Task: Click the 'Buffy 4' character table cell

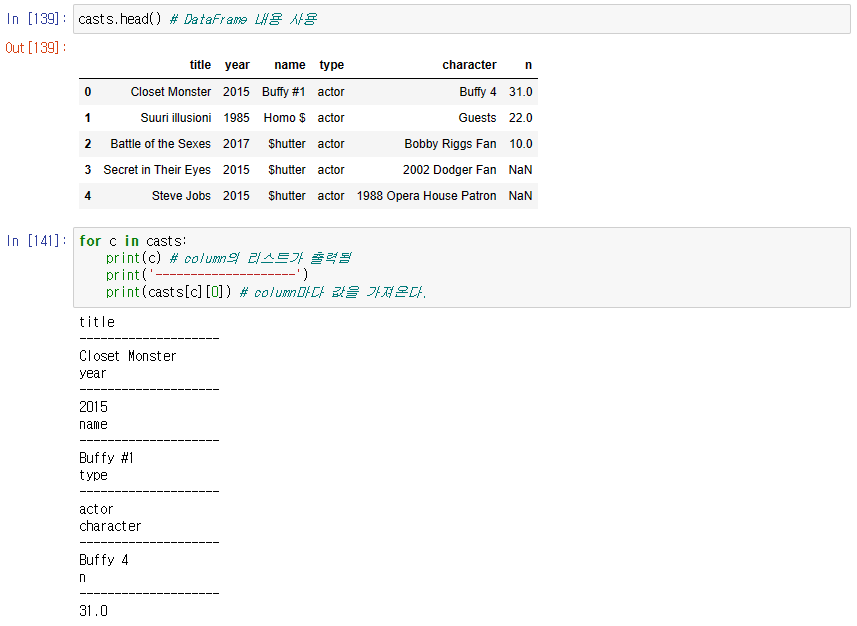Action: [478, 92]
